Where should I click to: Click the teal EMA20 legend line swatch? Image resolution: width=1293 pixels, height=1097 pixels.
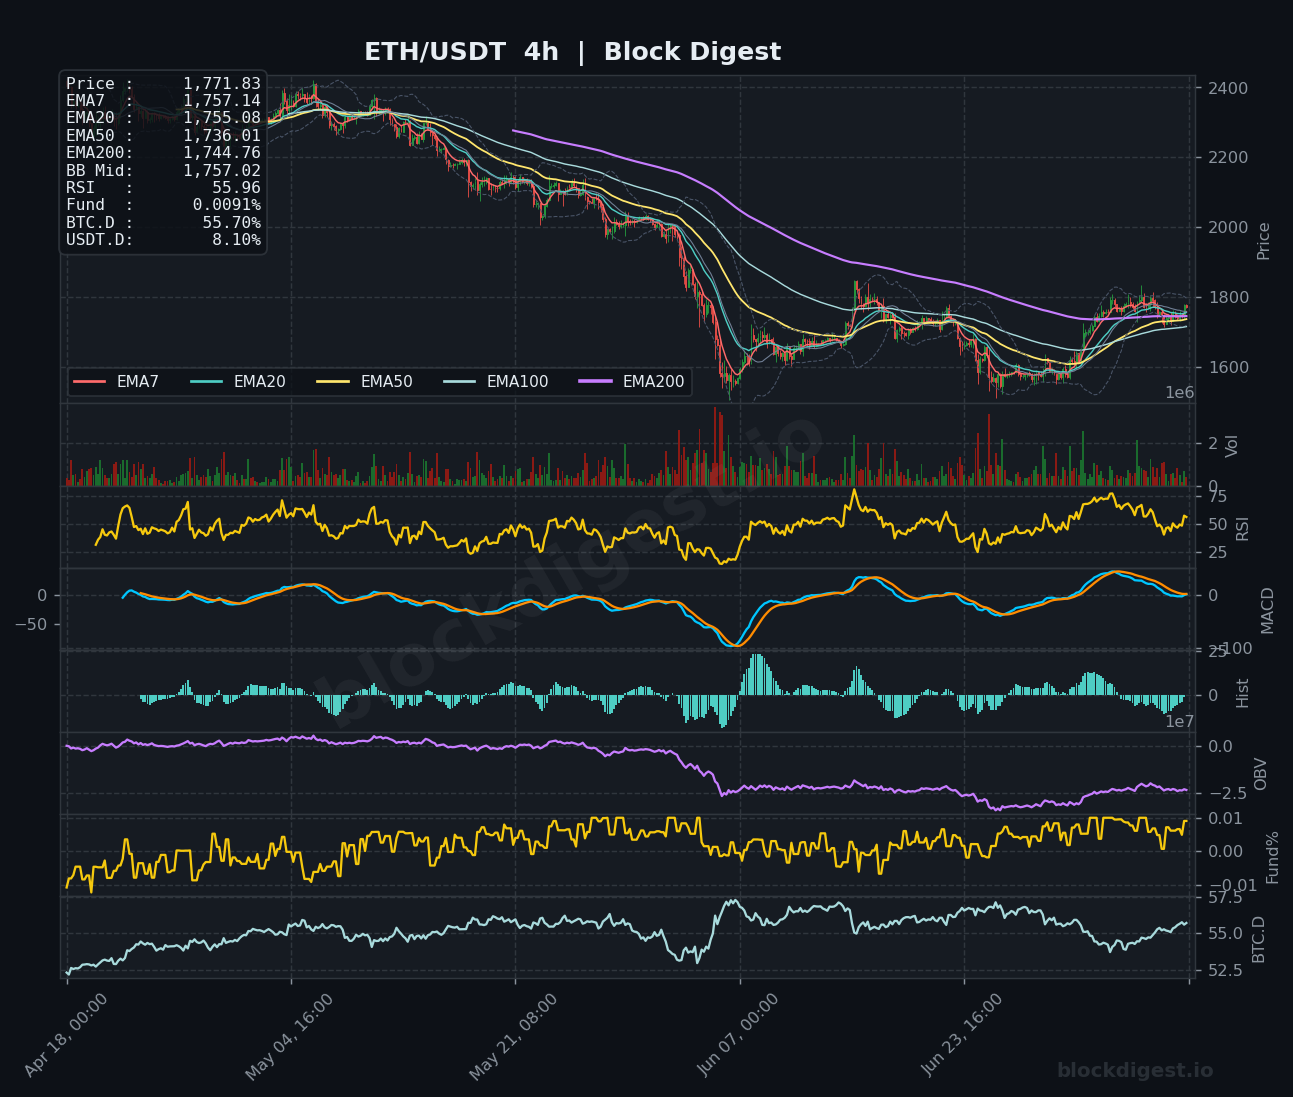pos(207,382)
